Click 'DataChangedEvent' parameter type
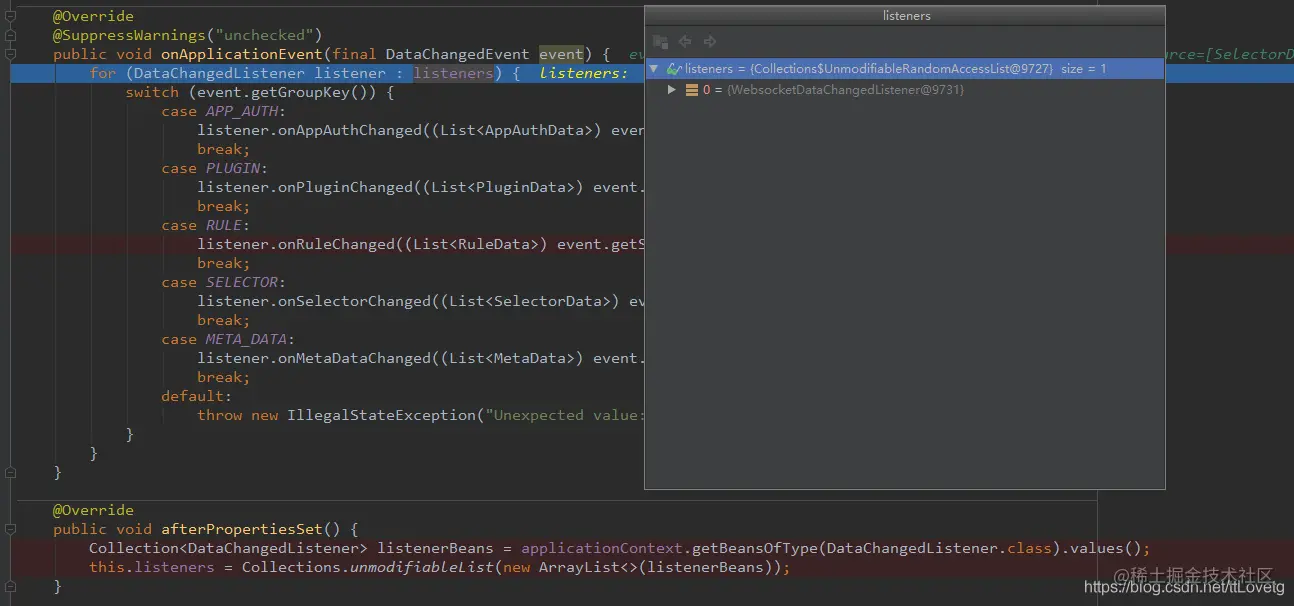Image resolution: width=1294 pixels, height=606 pixels. tap(457, 54)
